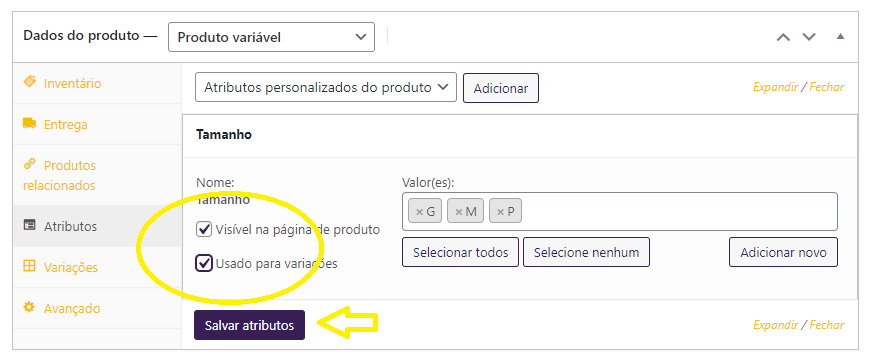Image resolution: width=870 pixels, height=364 pixels.
Task: Uncheck Usado para variações checkbox
Action: pos(204,263)
